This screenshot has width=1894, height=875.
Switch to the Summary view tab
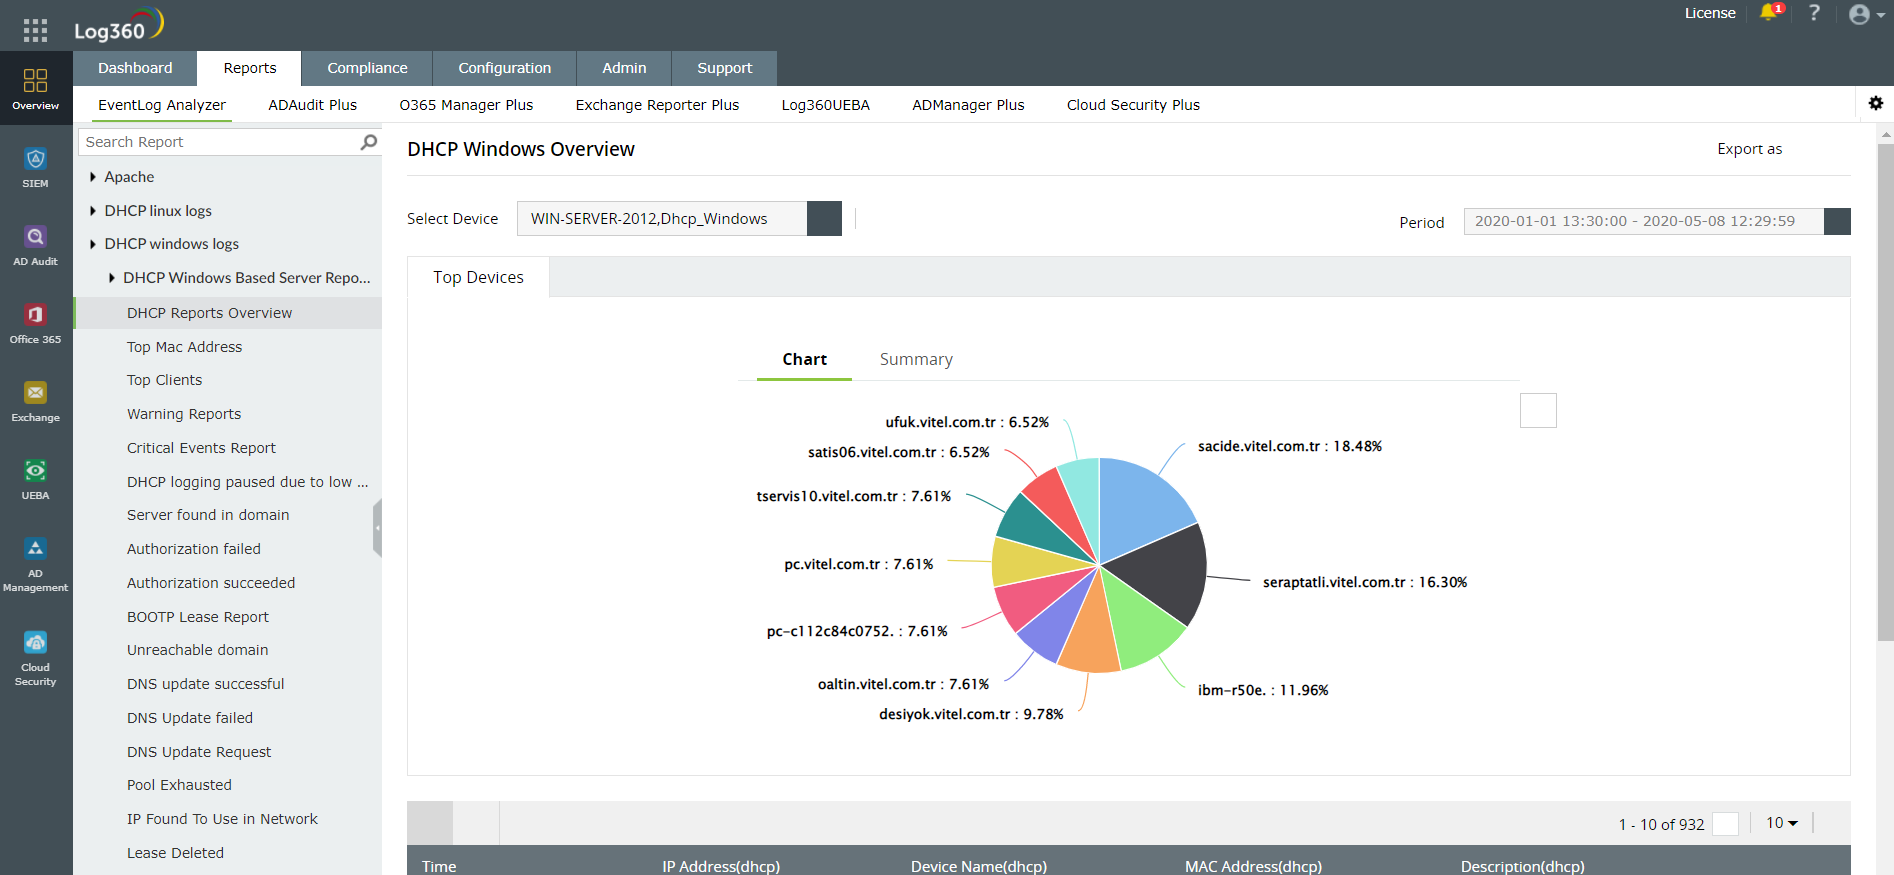[916, 359]
